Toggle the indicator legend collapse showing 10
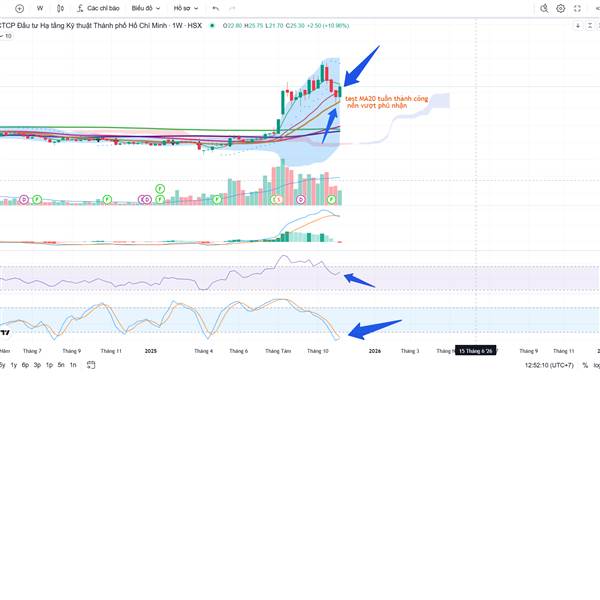 [6, 36]
